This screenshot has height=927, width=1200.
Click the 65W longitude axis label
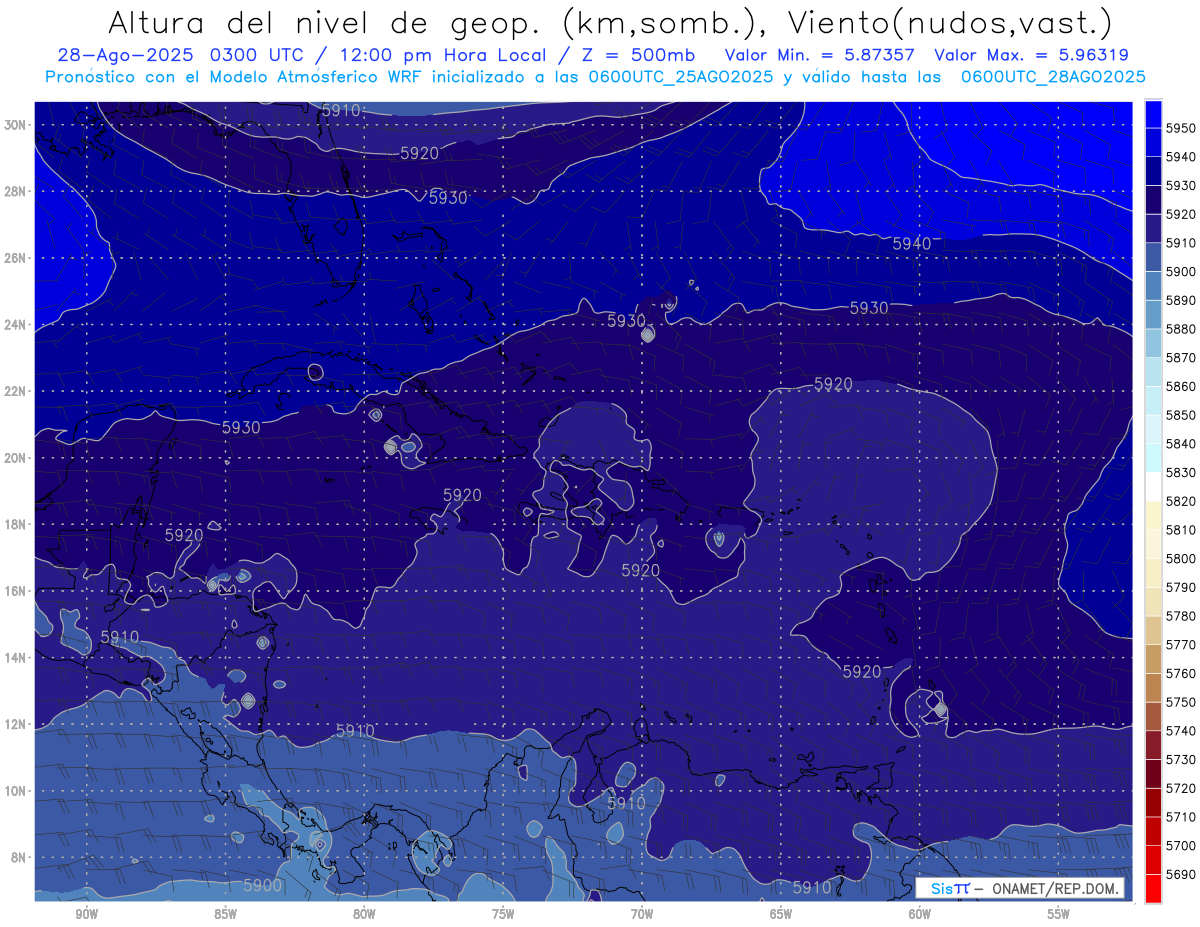pos(781,914)
